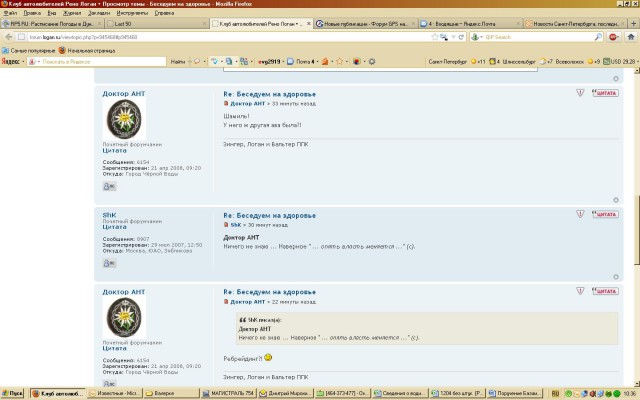Screen dimensions: 640x400
Task: Click ЦИТАТА button on last Доктор АНТ post
Action: click(605, 291)
